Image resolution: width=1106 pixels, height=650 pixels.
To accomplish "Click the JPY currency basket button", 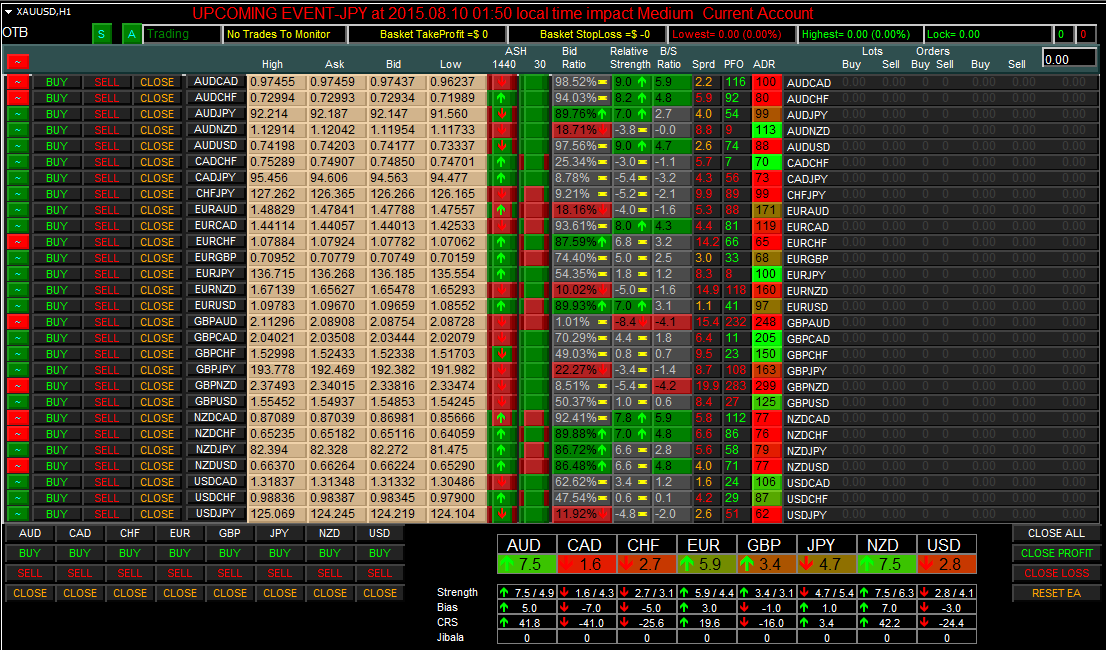I will [279, 534].
